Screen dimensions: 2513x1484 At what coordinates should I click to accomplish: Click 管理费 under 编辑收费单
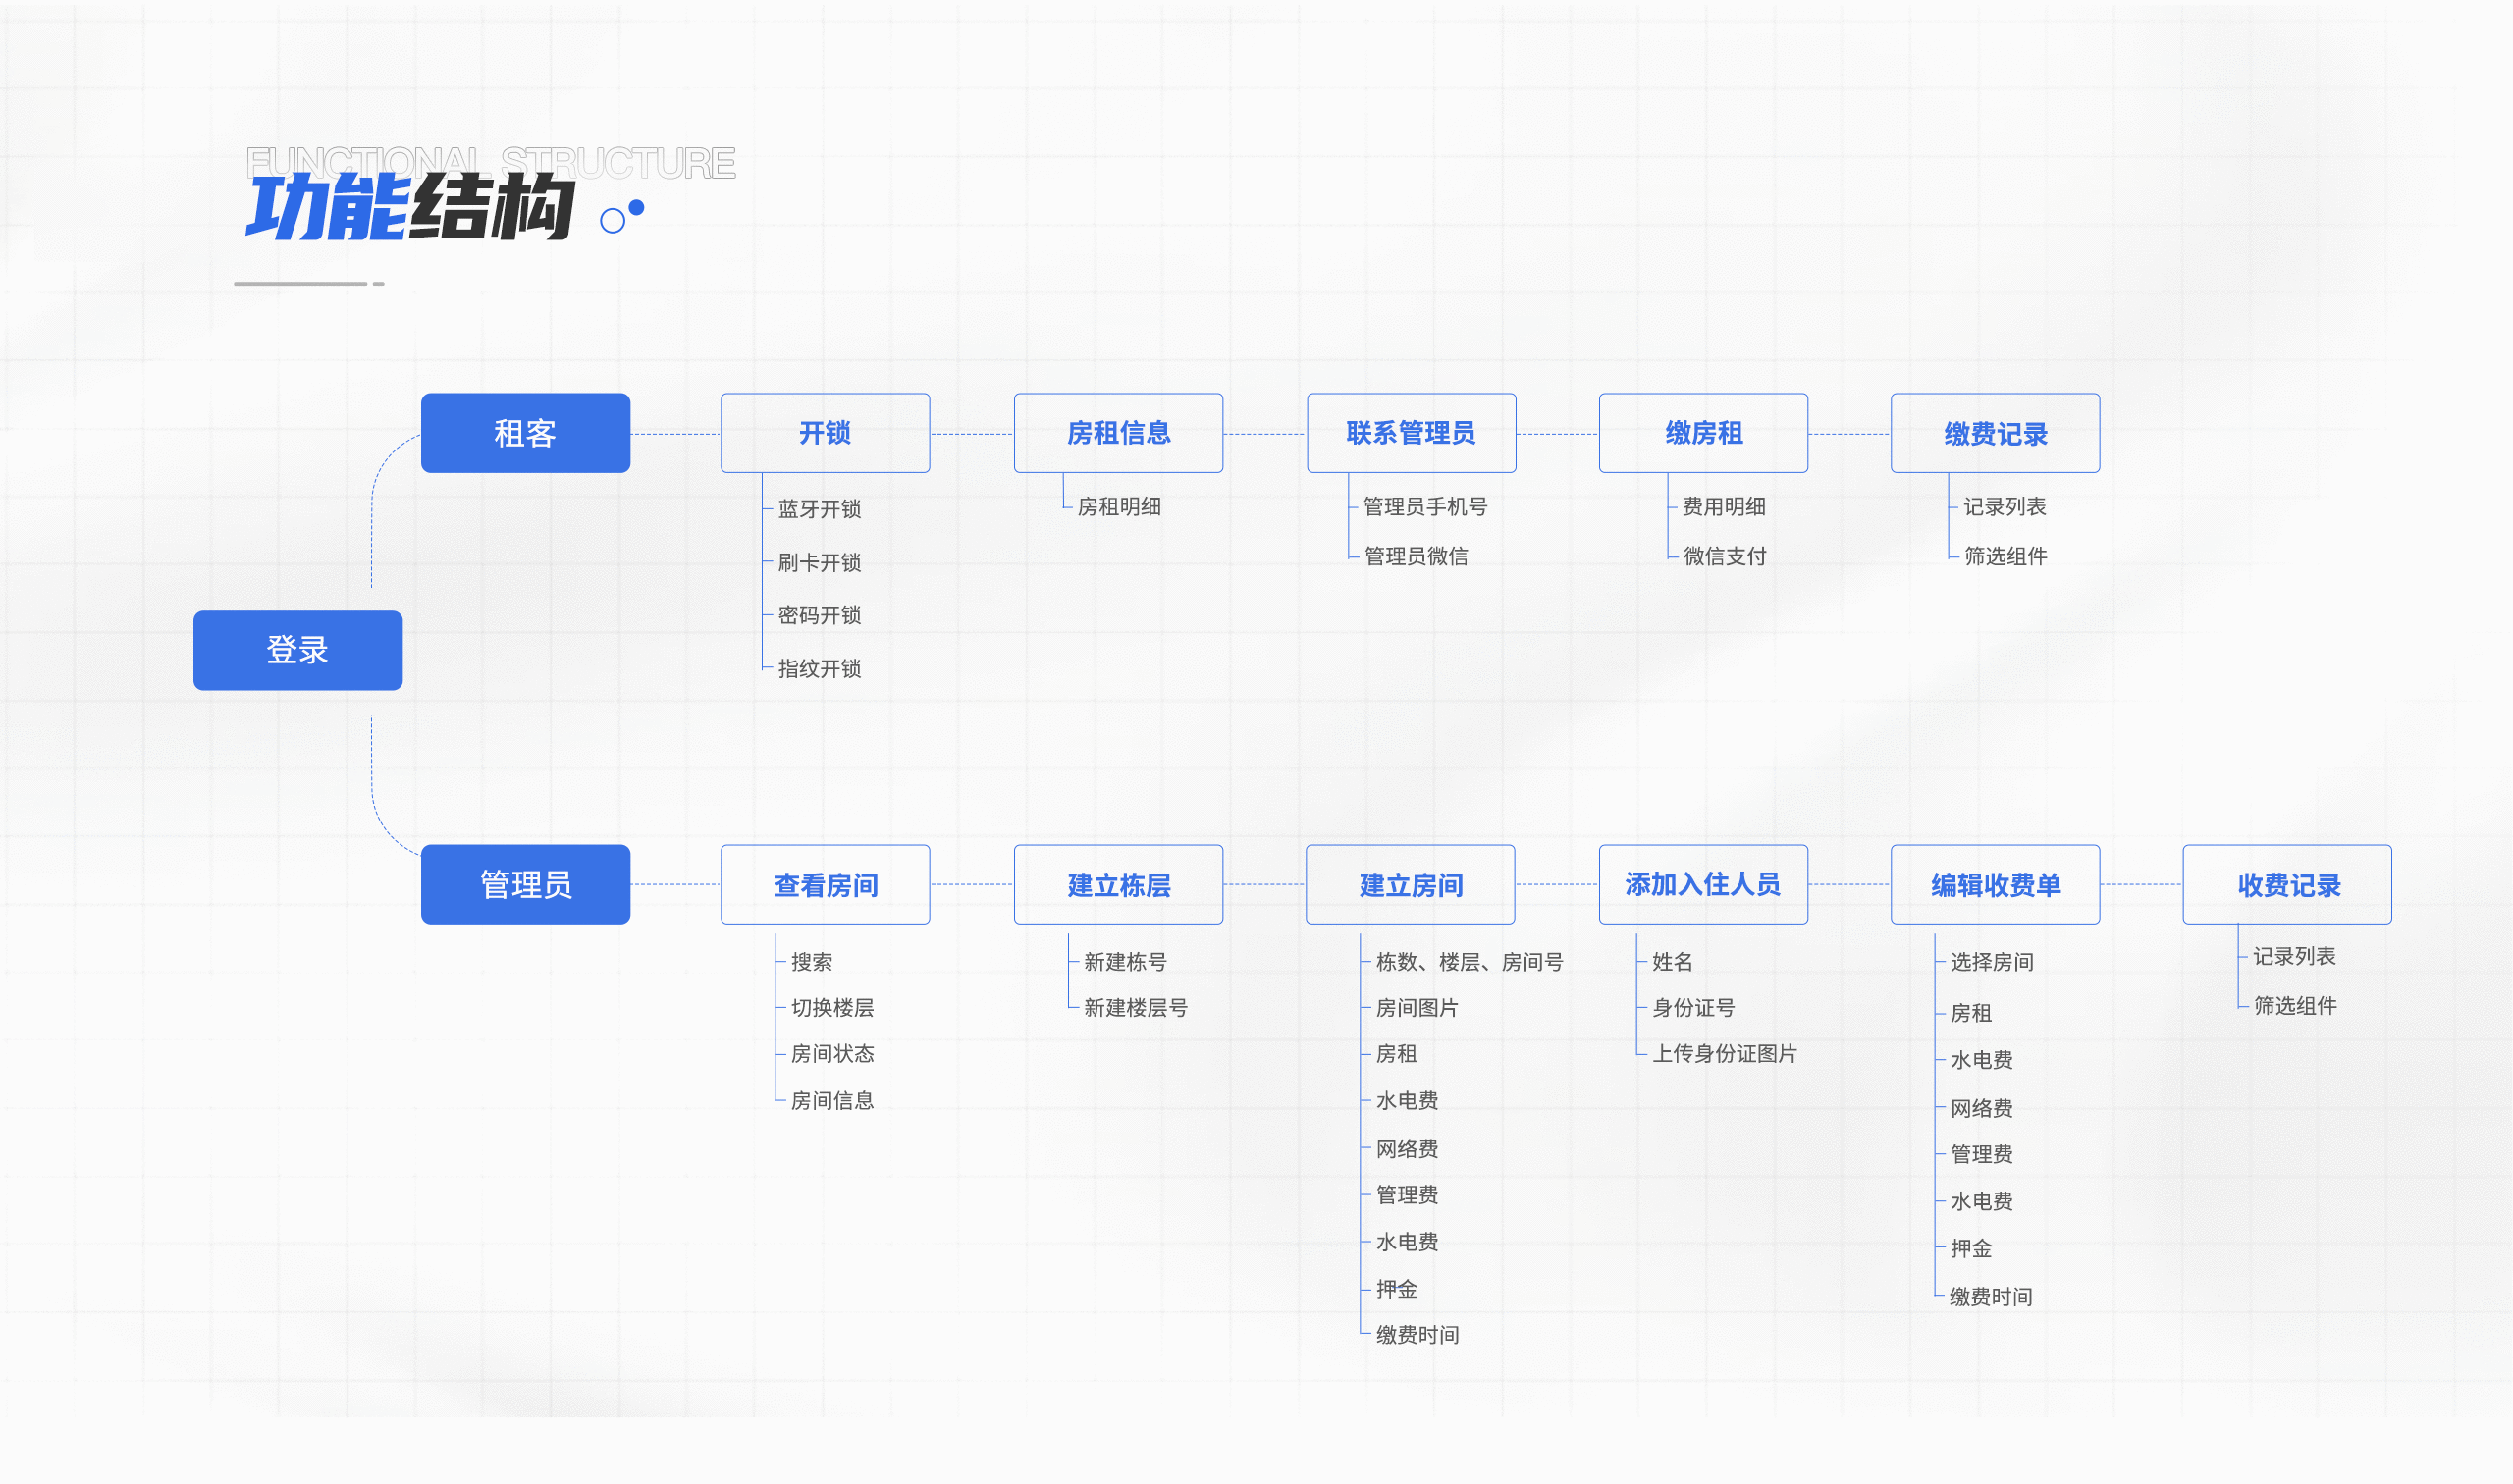click(1982, 1154)
